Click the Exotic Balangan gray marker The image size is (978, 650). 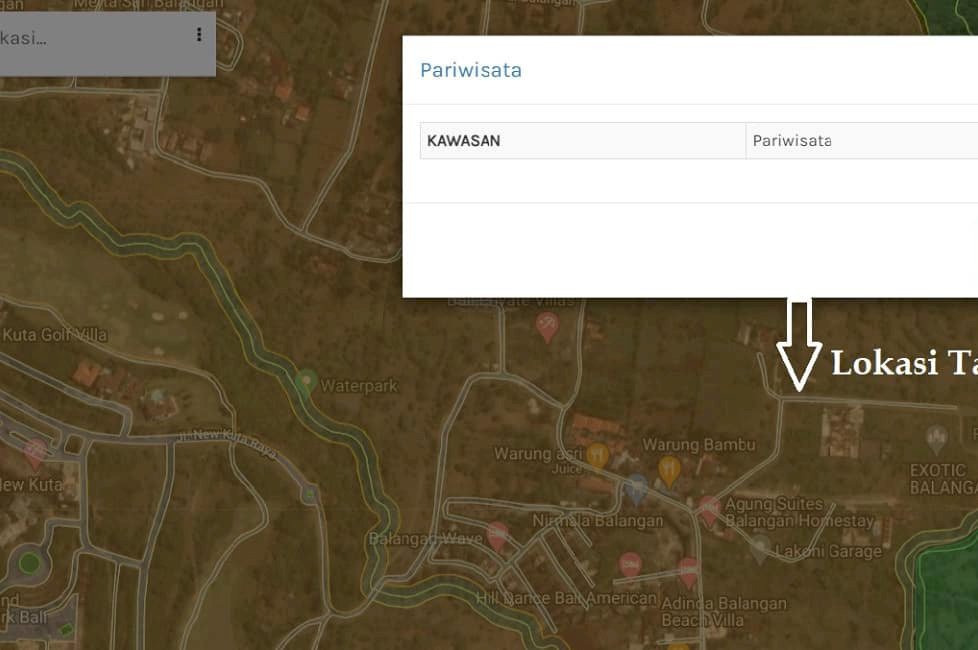936,437
